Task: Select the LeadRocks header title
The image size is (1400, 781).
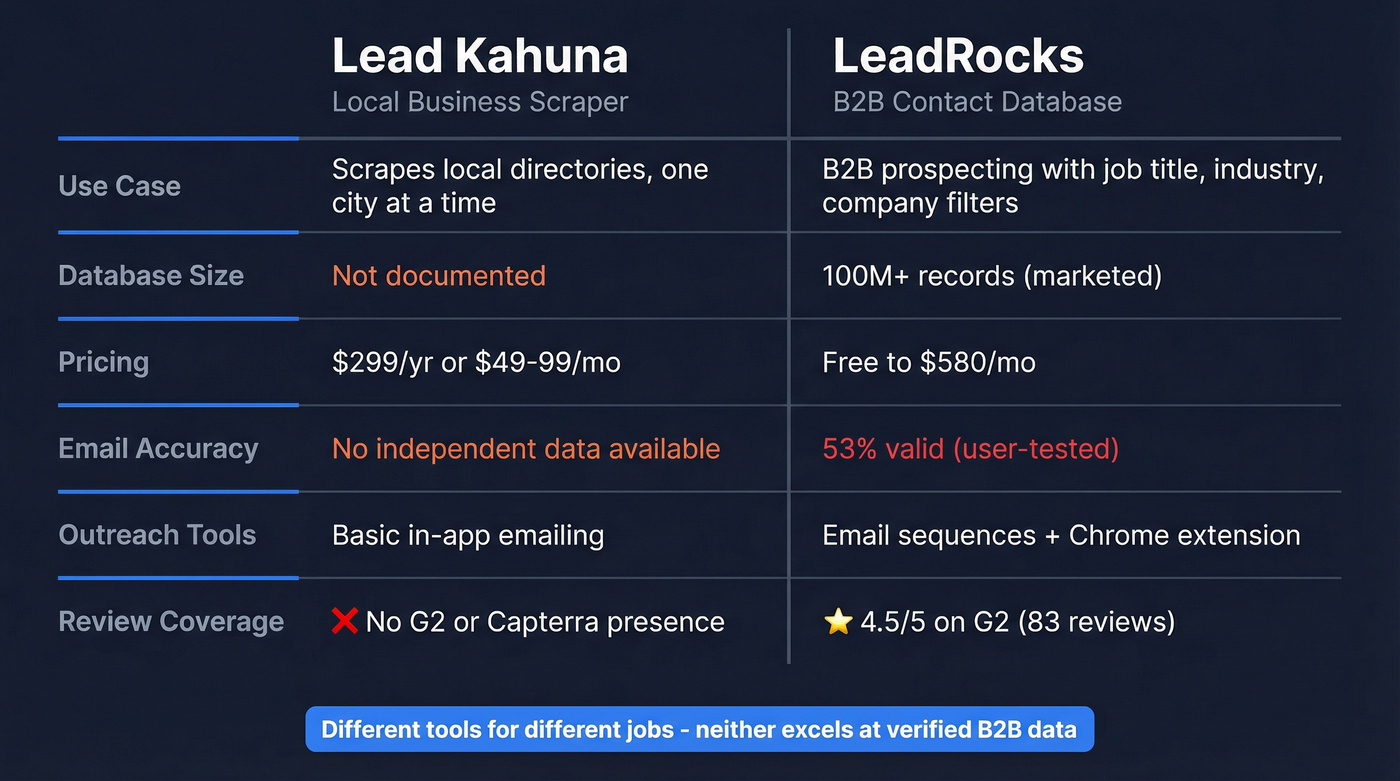Action: [958, 55]
